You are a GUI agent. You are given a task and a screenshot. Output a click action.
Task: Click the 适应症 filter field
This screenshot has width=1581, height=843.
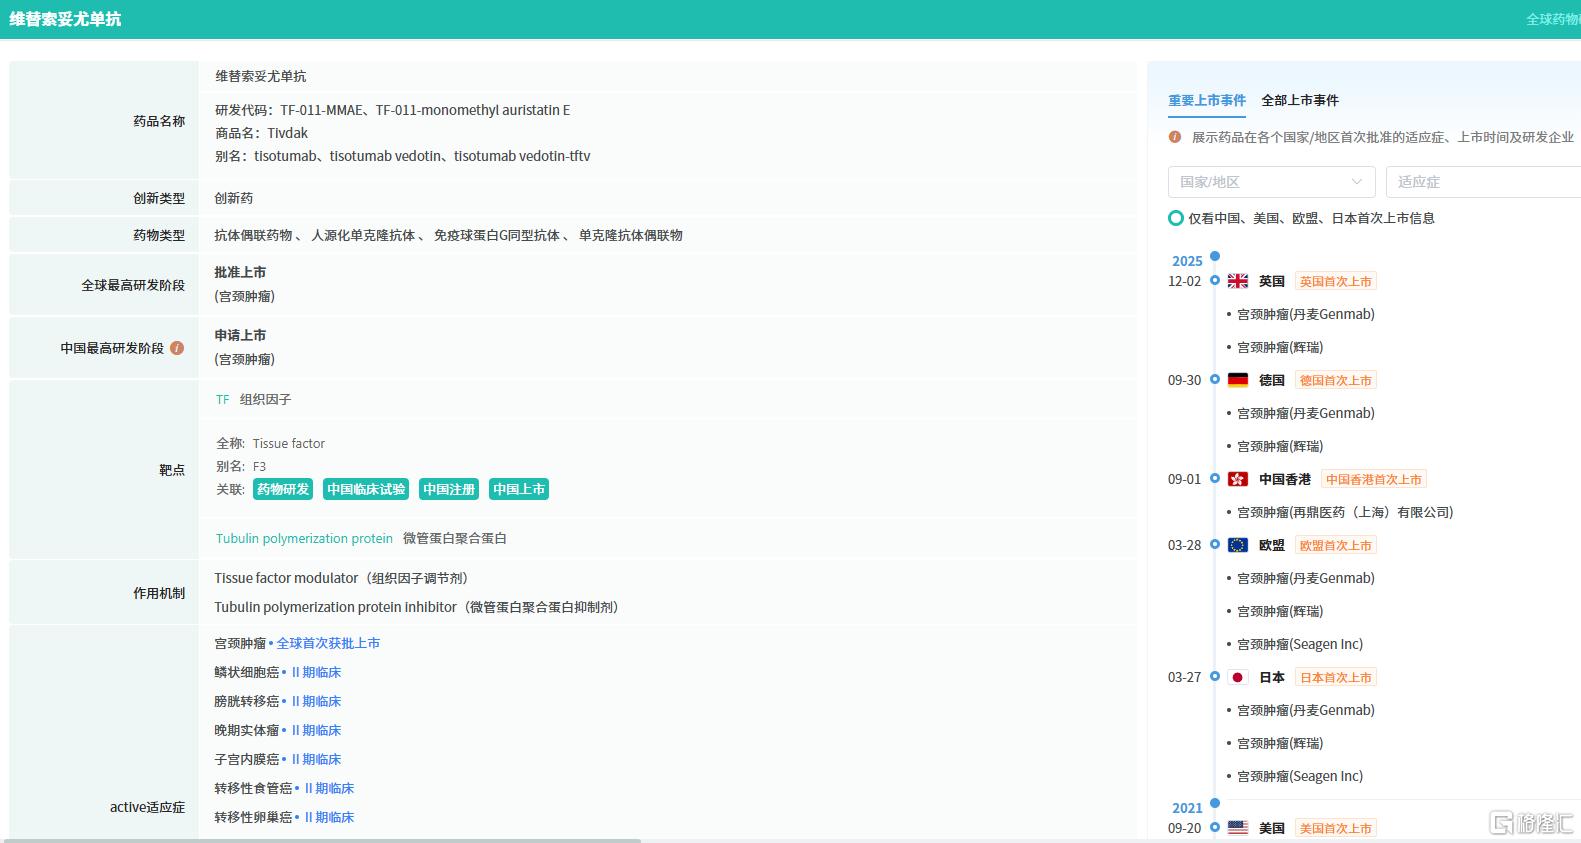point(1483,182)
